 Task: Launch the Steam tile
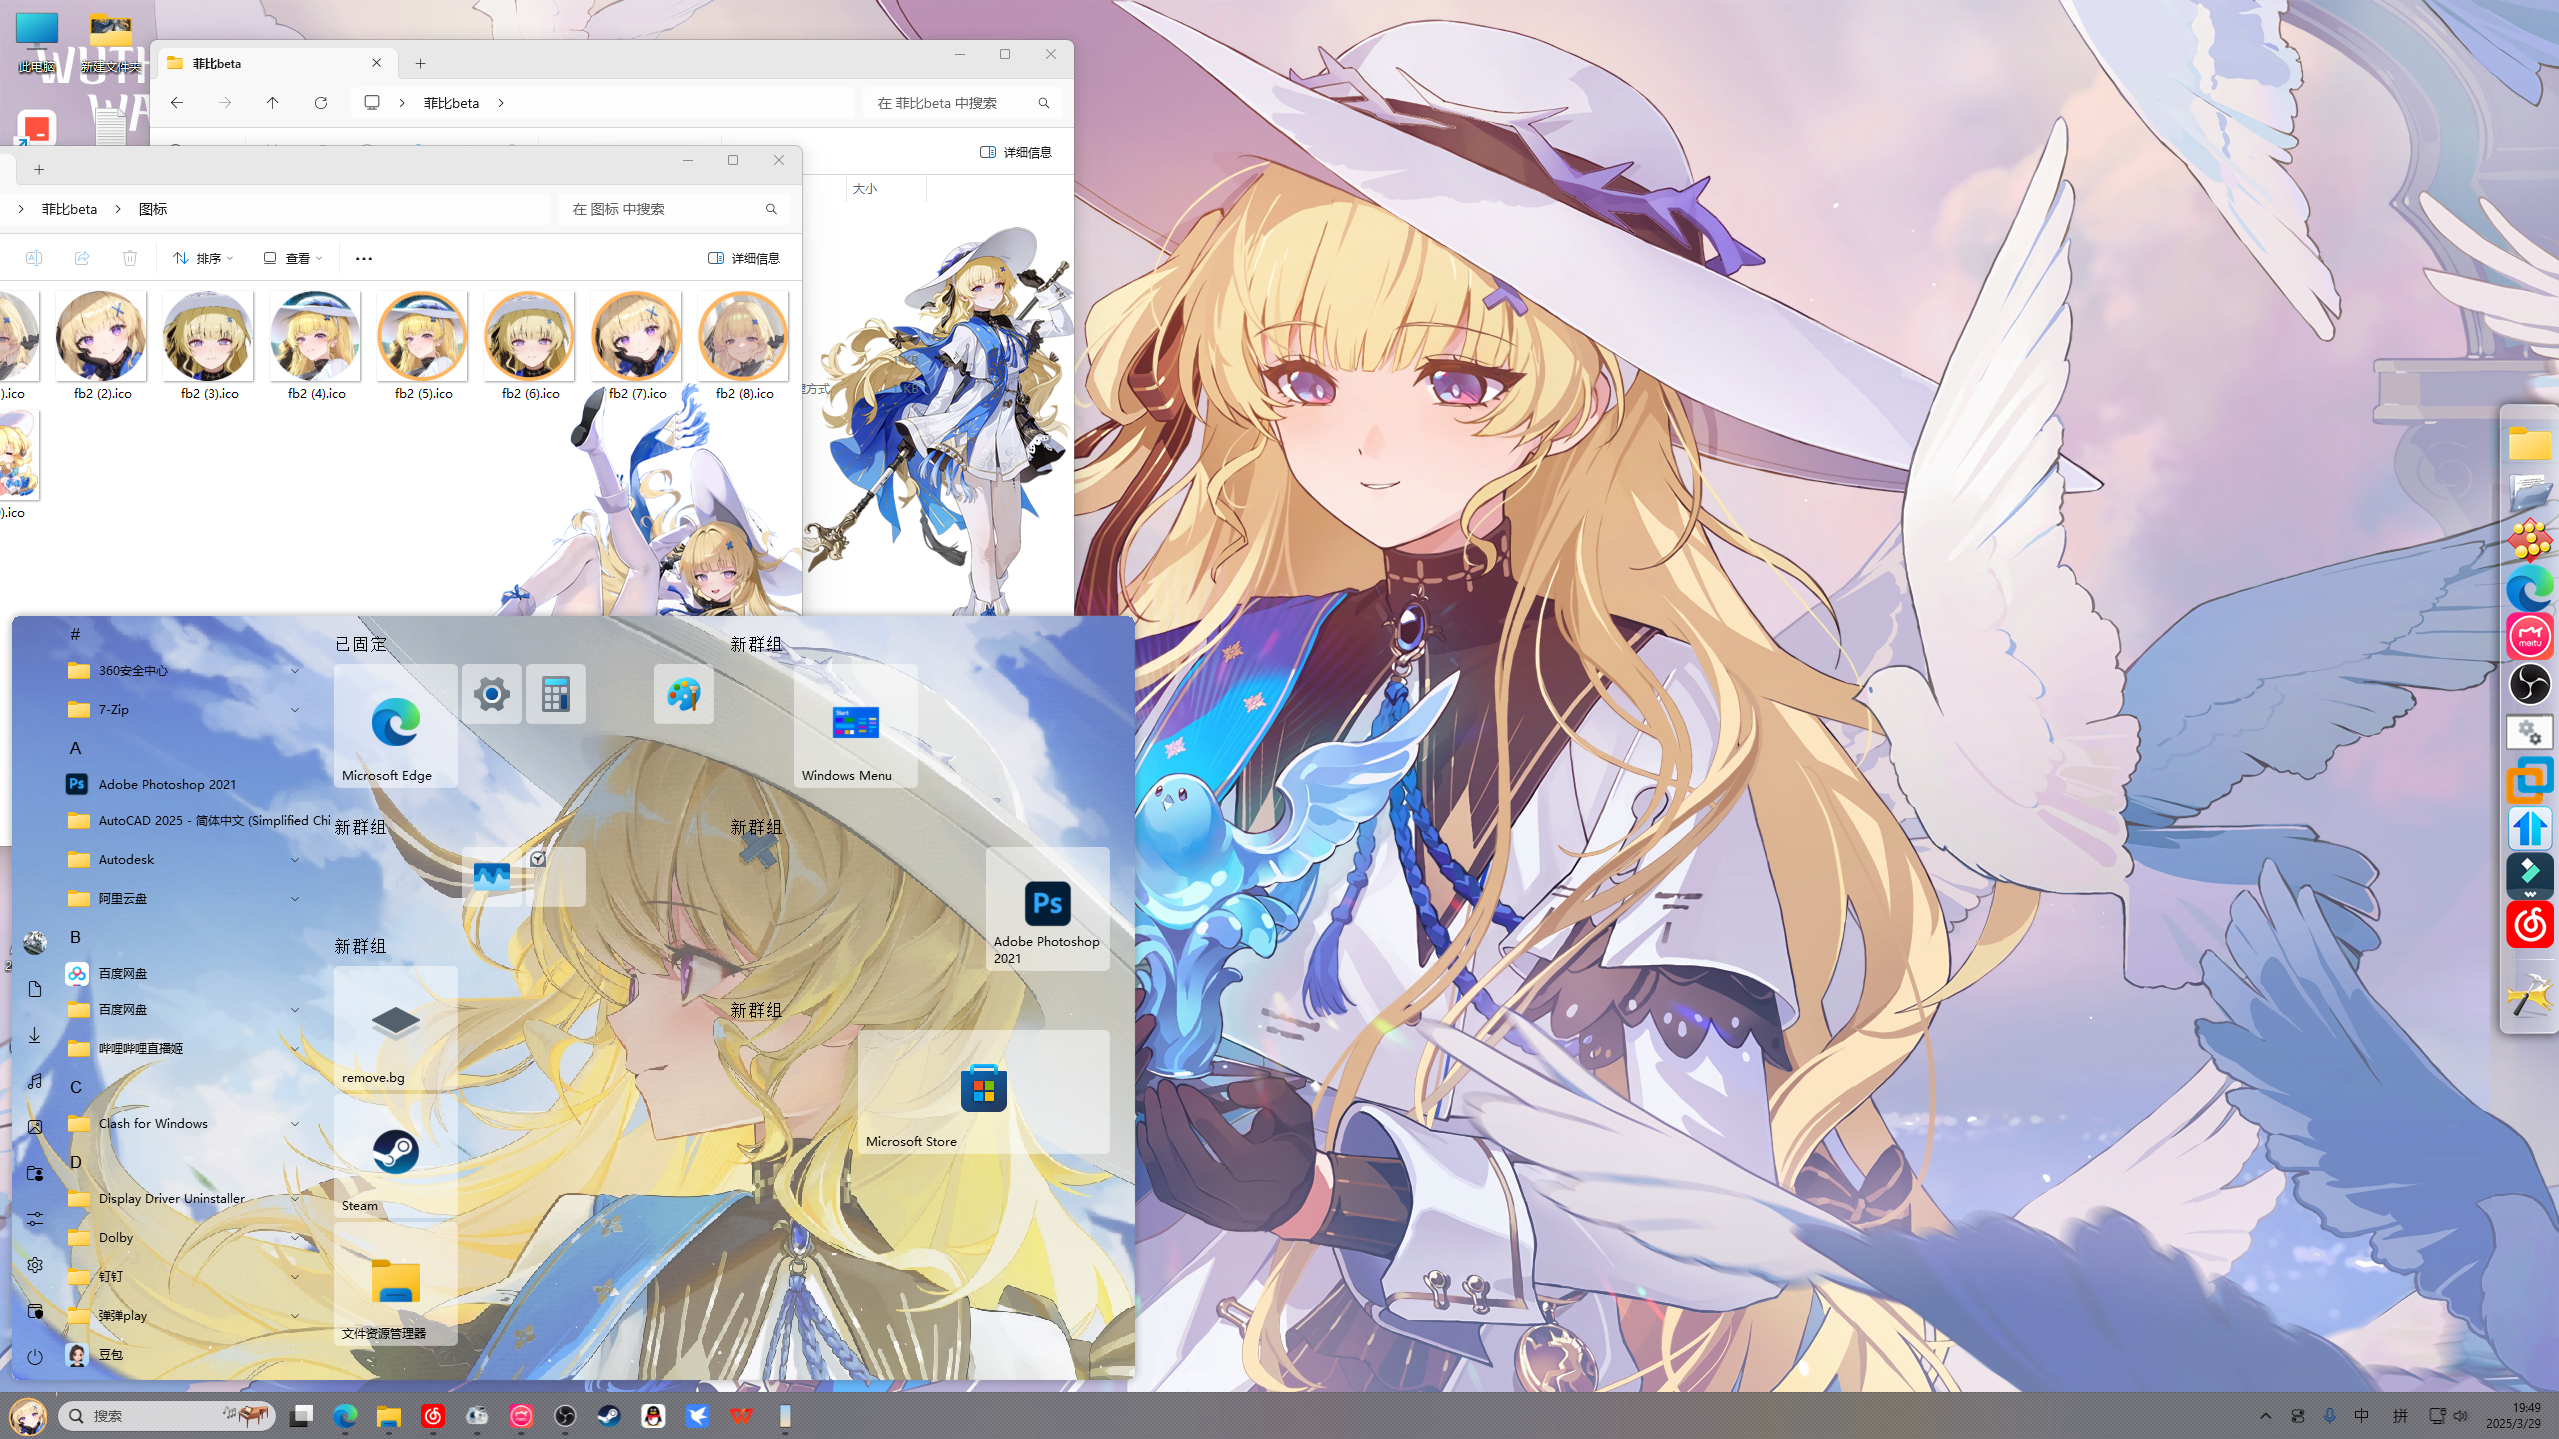pyautogui.click(x=395, y=1155)
